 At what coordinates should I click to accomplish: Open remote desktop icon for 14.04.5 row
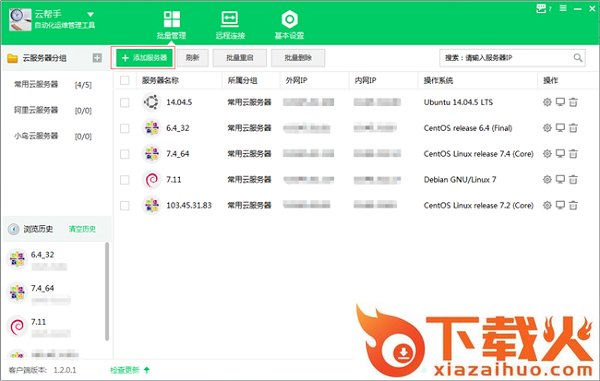pyautogui.click(x=560, y=102)
